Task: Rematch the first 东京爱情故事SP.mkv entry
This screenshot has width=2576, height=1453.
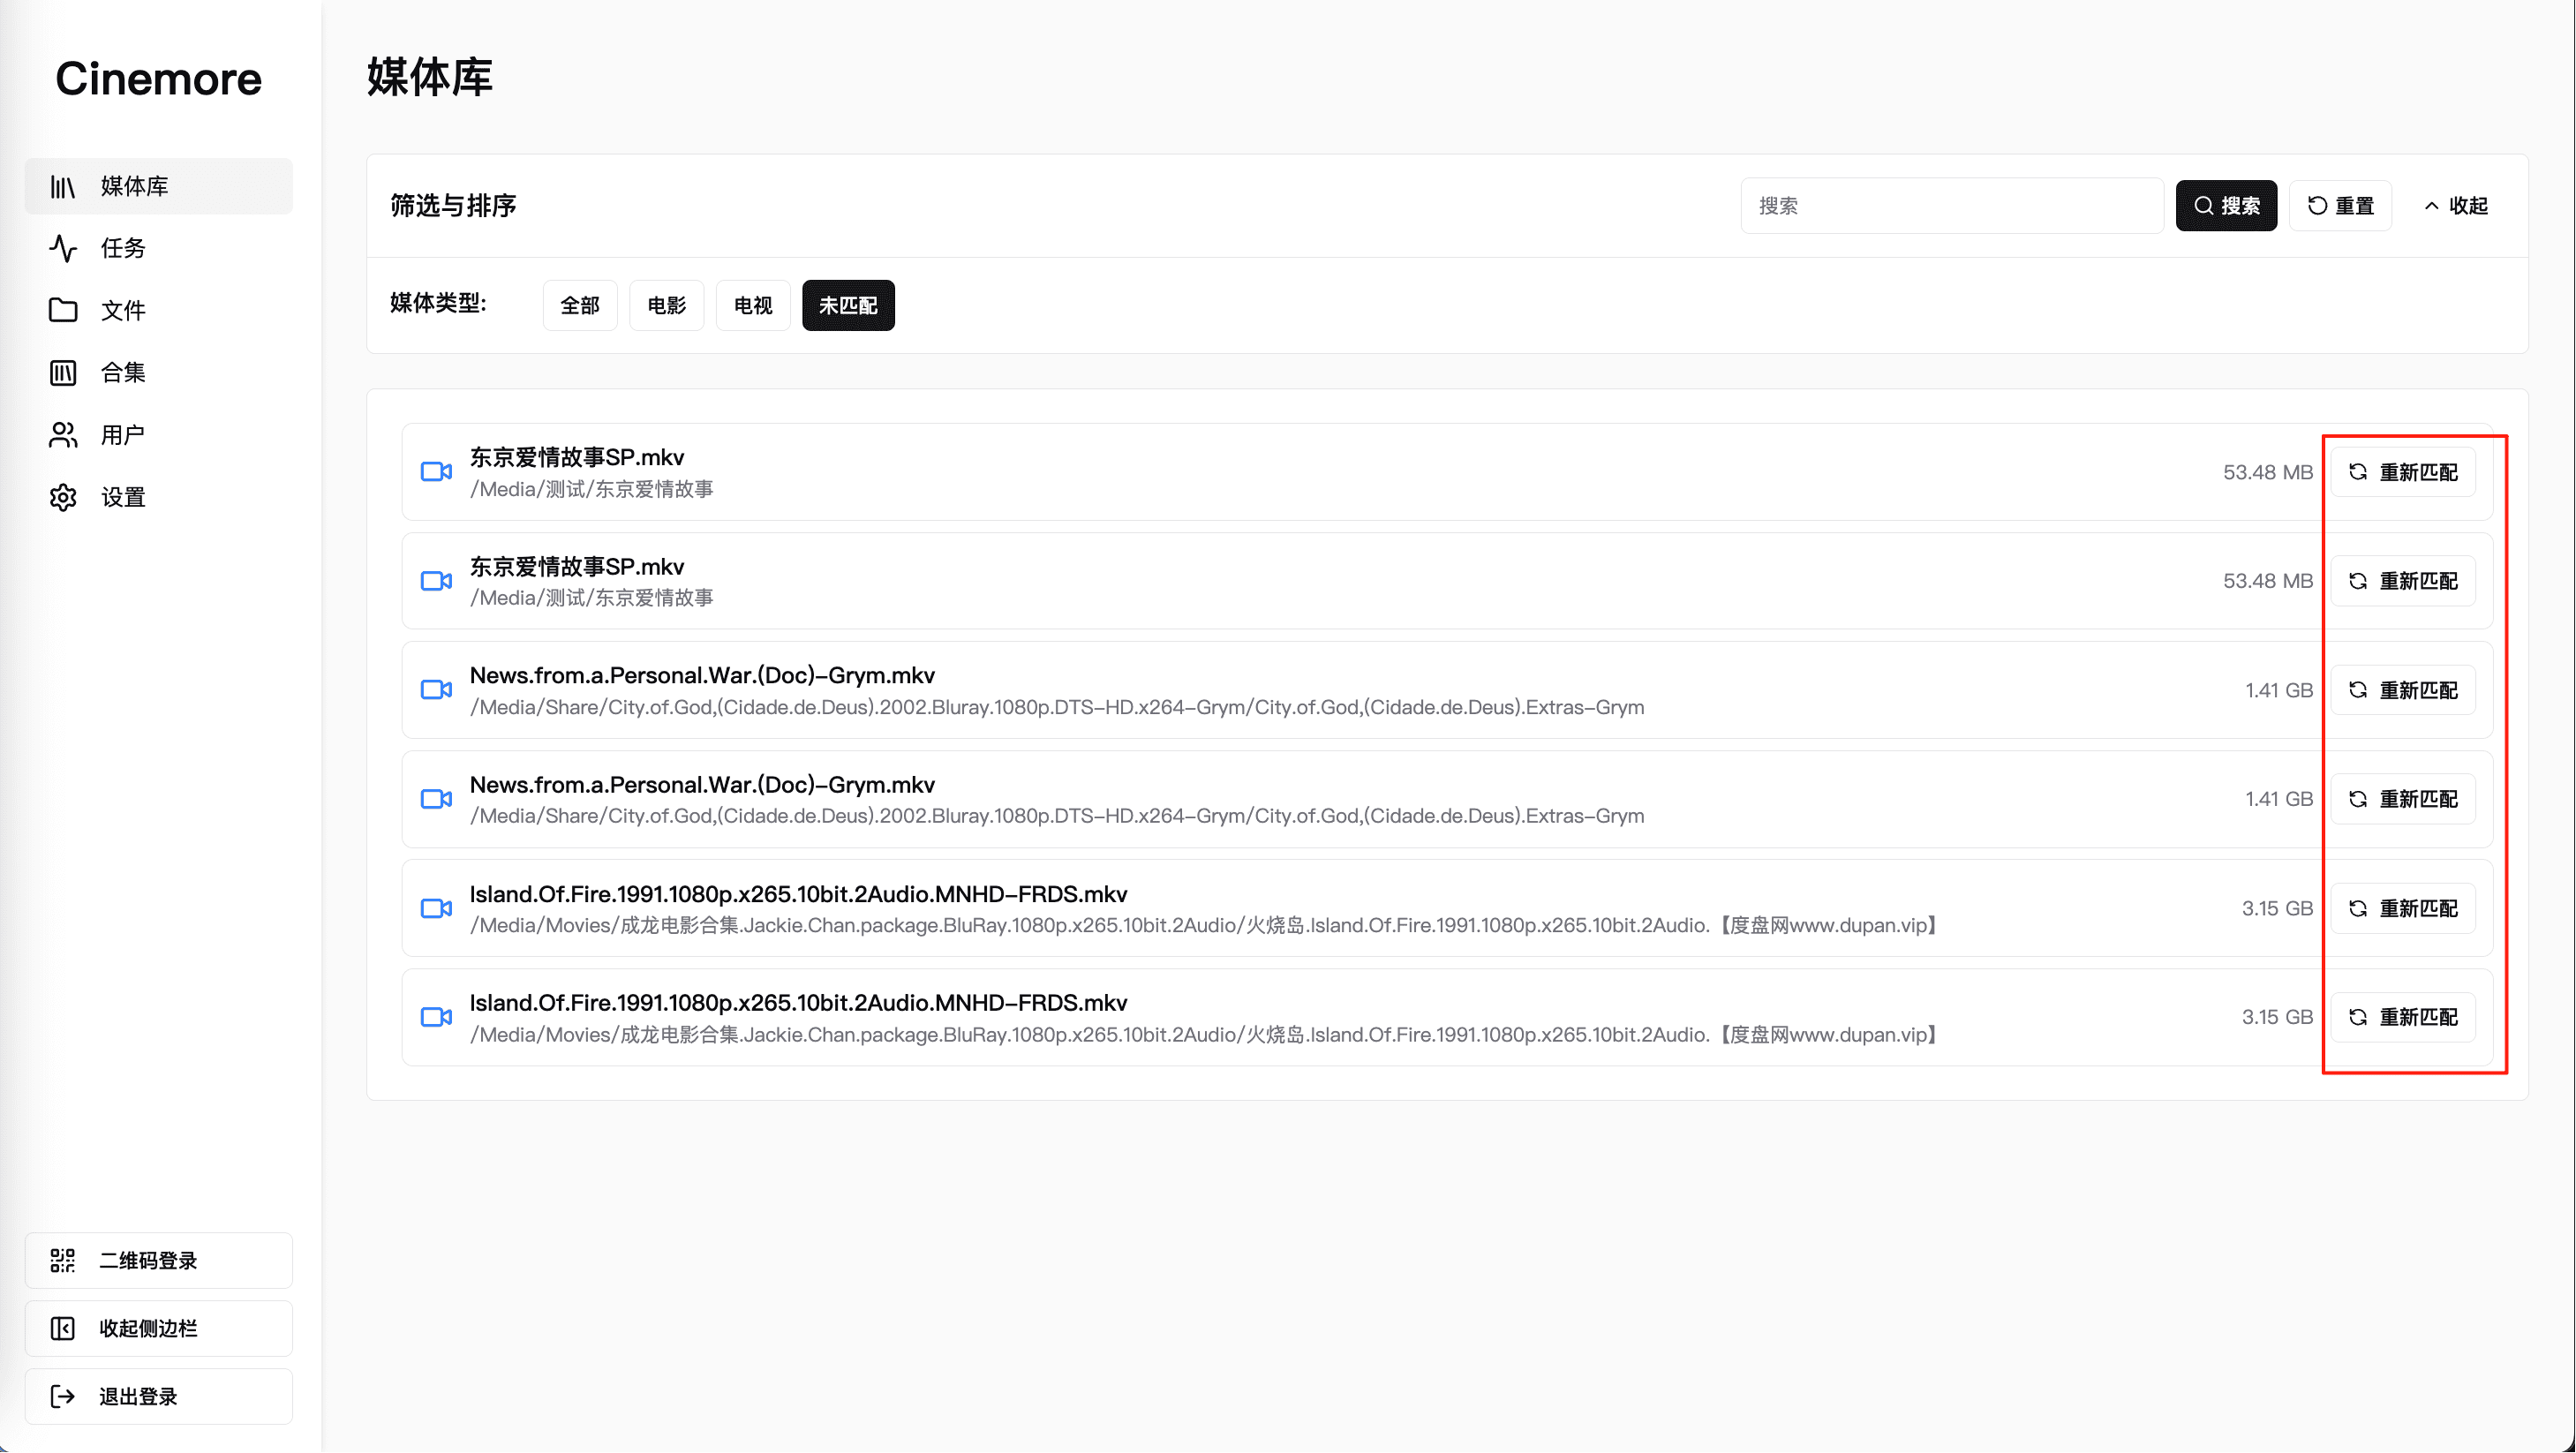Action: coord(2402,472)
